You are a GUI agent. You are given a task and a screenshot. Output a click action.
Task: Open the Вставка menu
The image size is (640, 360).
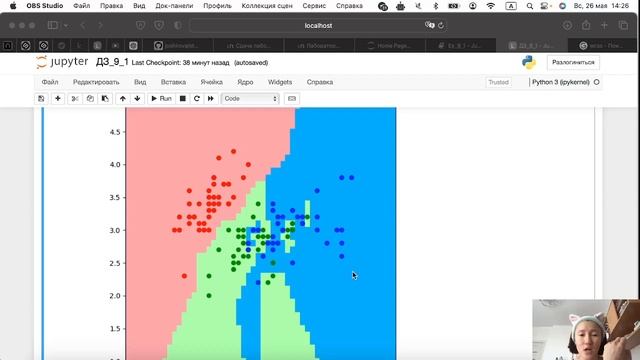tap(173, 82)
